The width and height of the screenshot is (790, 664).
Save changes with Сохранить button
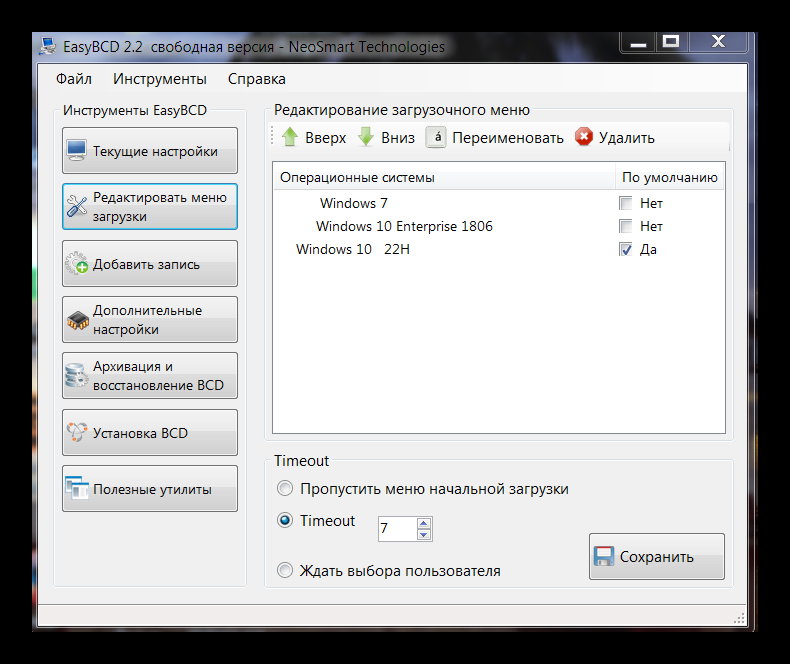coord(656,557)
